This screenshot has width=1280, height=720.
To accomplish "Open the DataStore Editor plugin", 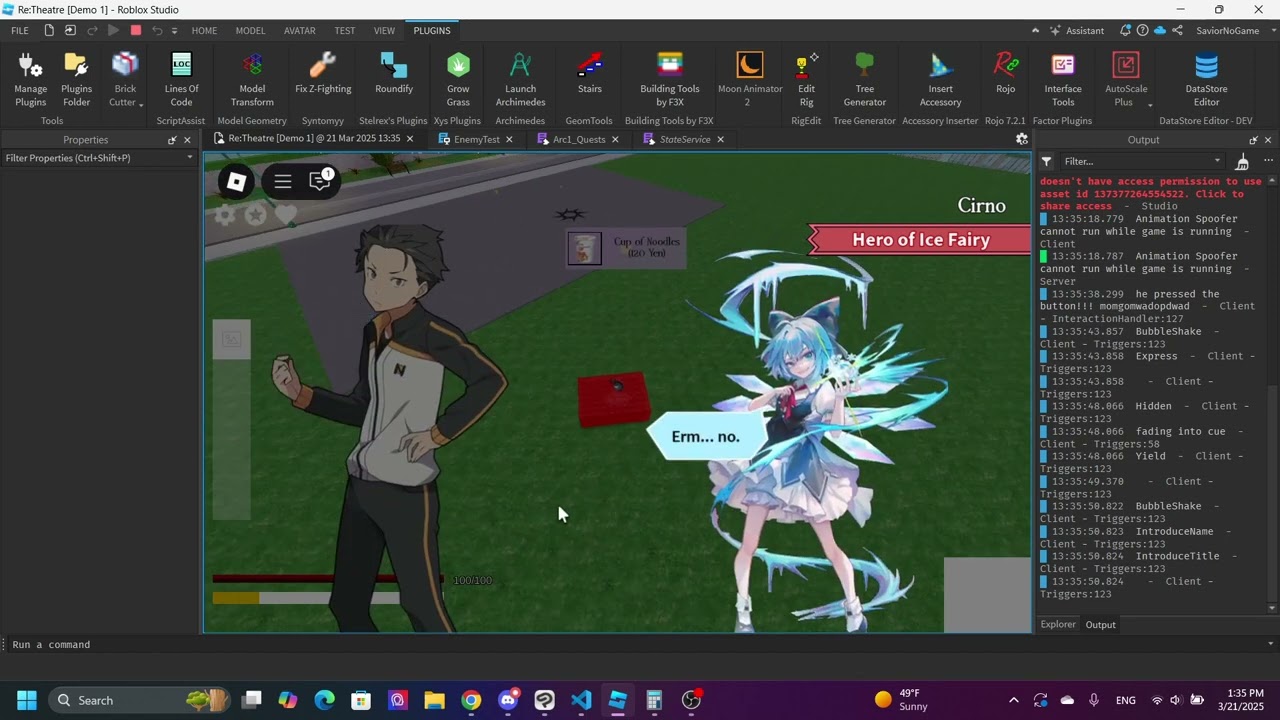I will pyautogui.click(x=1206, y=79).
